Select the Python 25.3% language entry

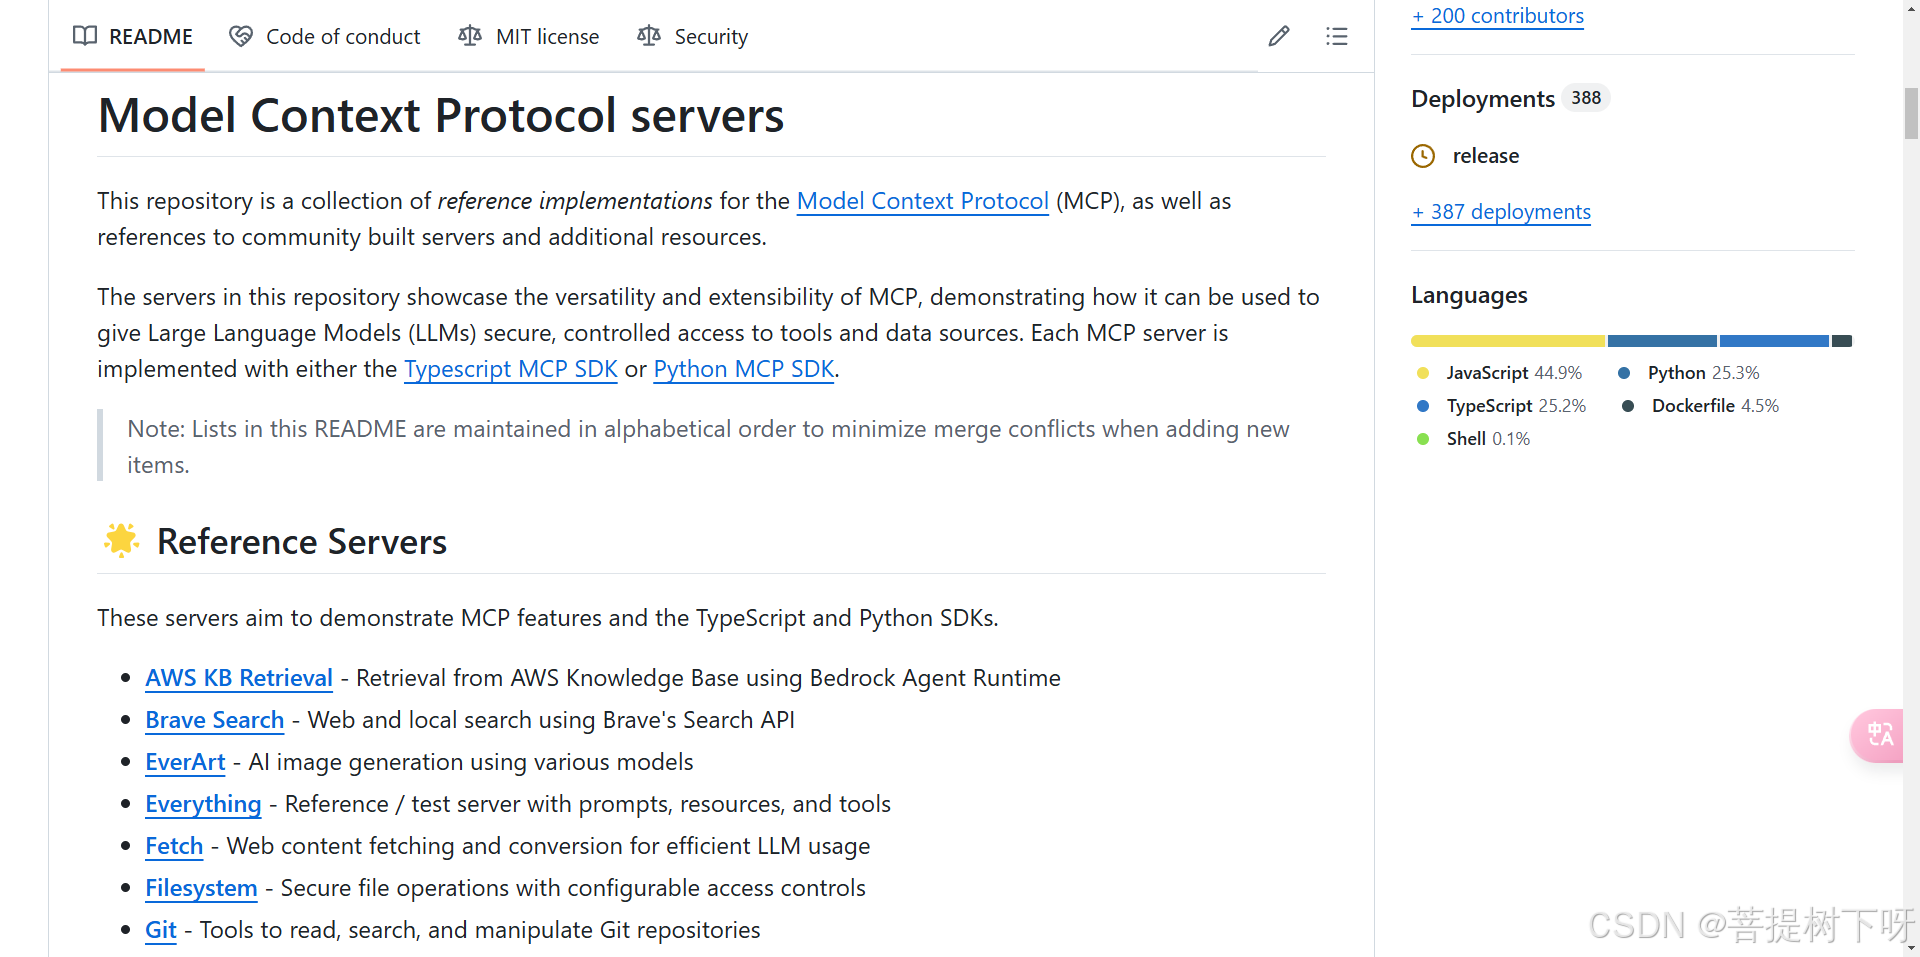pyautogui.click(x=1702, y=373)
